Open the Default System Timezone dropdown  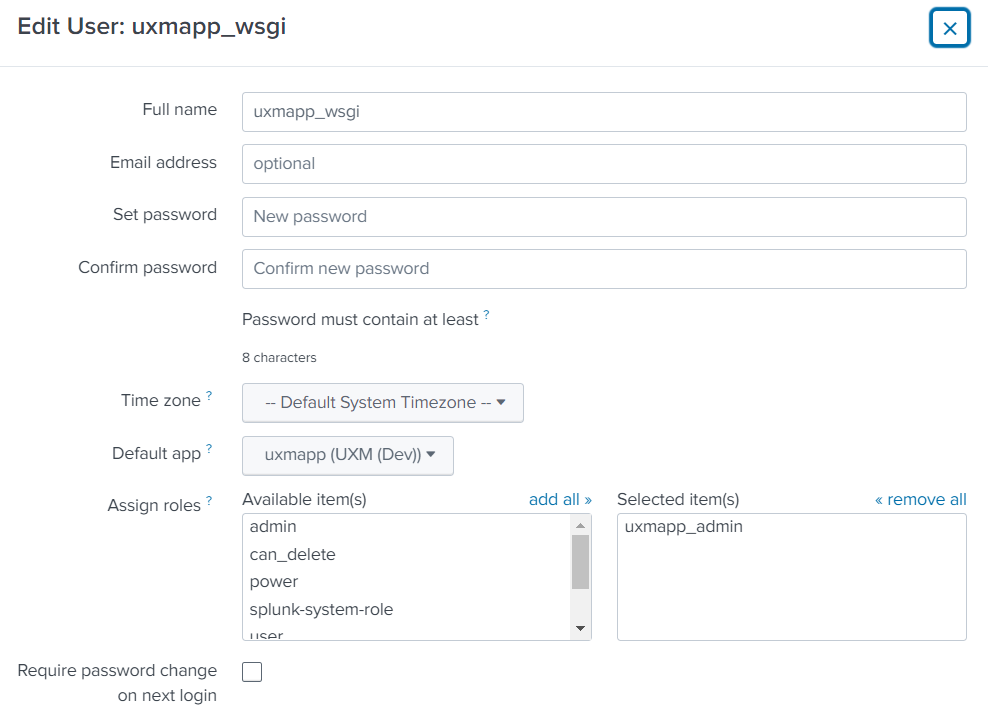tap(383, 403)
